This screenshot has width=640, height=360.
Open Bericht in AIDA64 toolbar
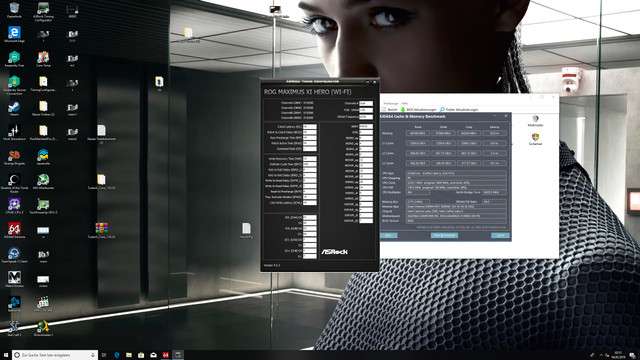[x=389, y=109]
